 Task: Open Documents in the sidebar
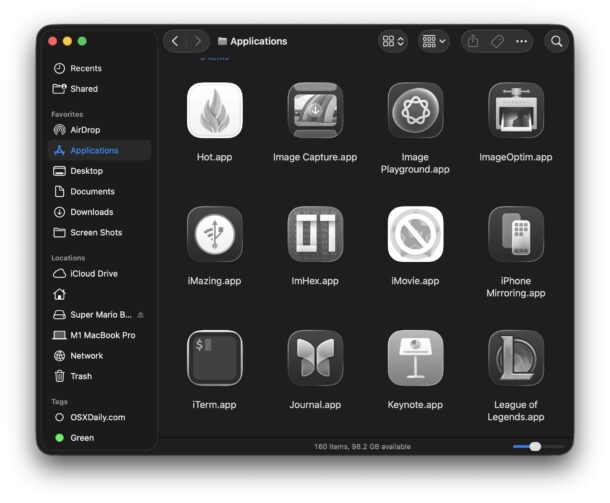point(99,191)
